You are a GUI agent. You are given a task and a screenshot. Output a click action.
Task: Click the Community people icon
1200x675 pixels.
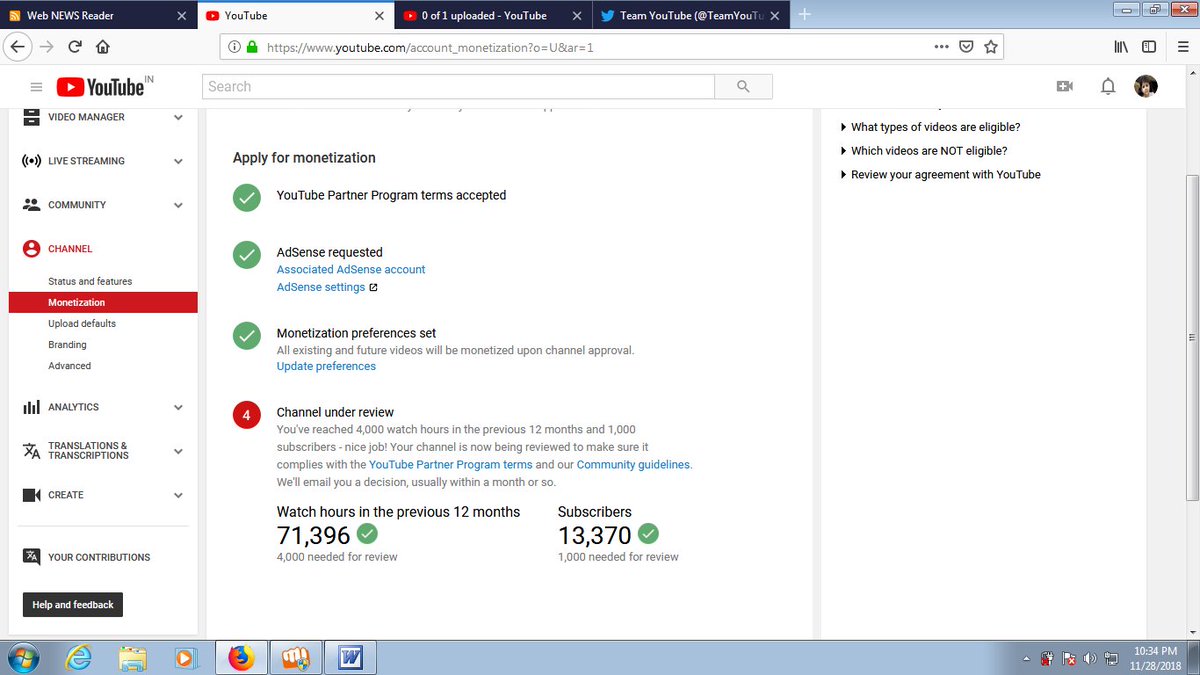(31, 205)
